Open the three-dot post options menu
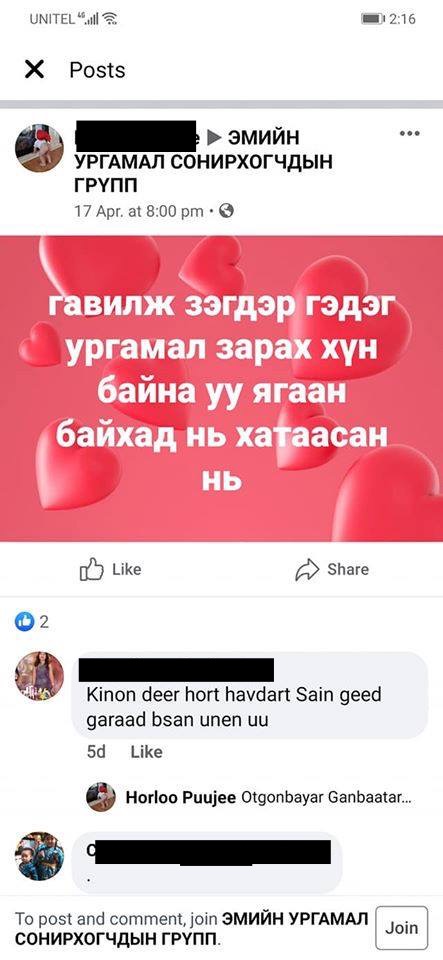 click(x=409, y=133)
